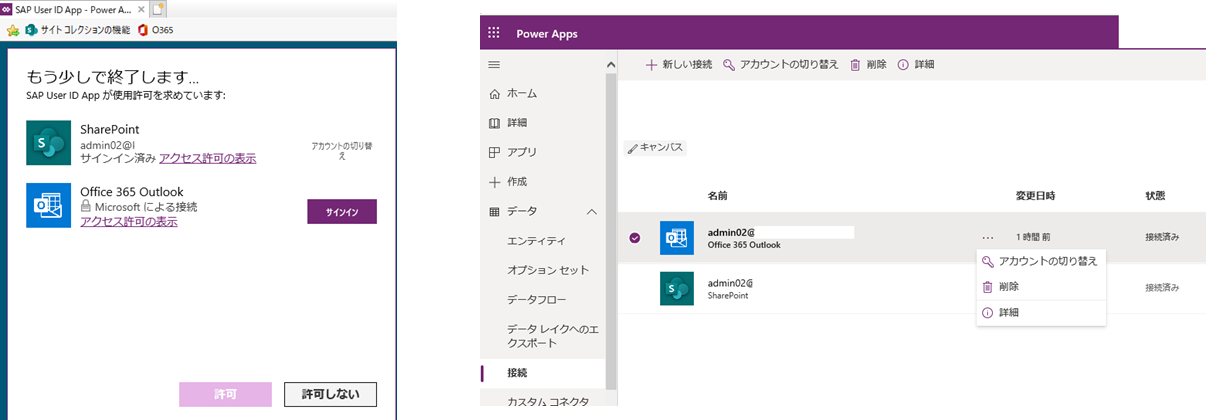
Task: Open the ellipsis menu on Outlook row
Action: pyautogui.click(x=987, y=238)
